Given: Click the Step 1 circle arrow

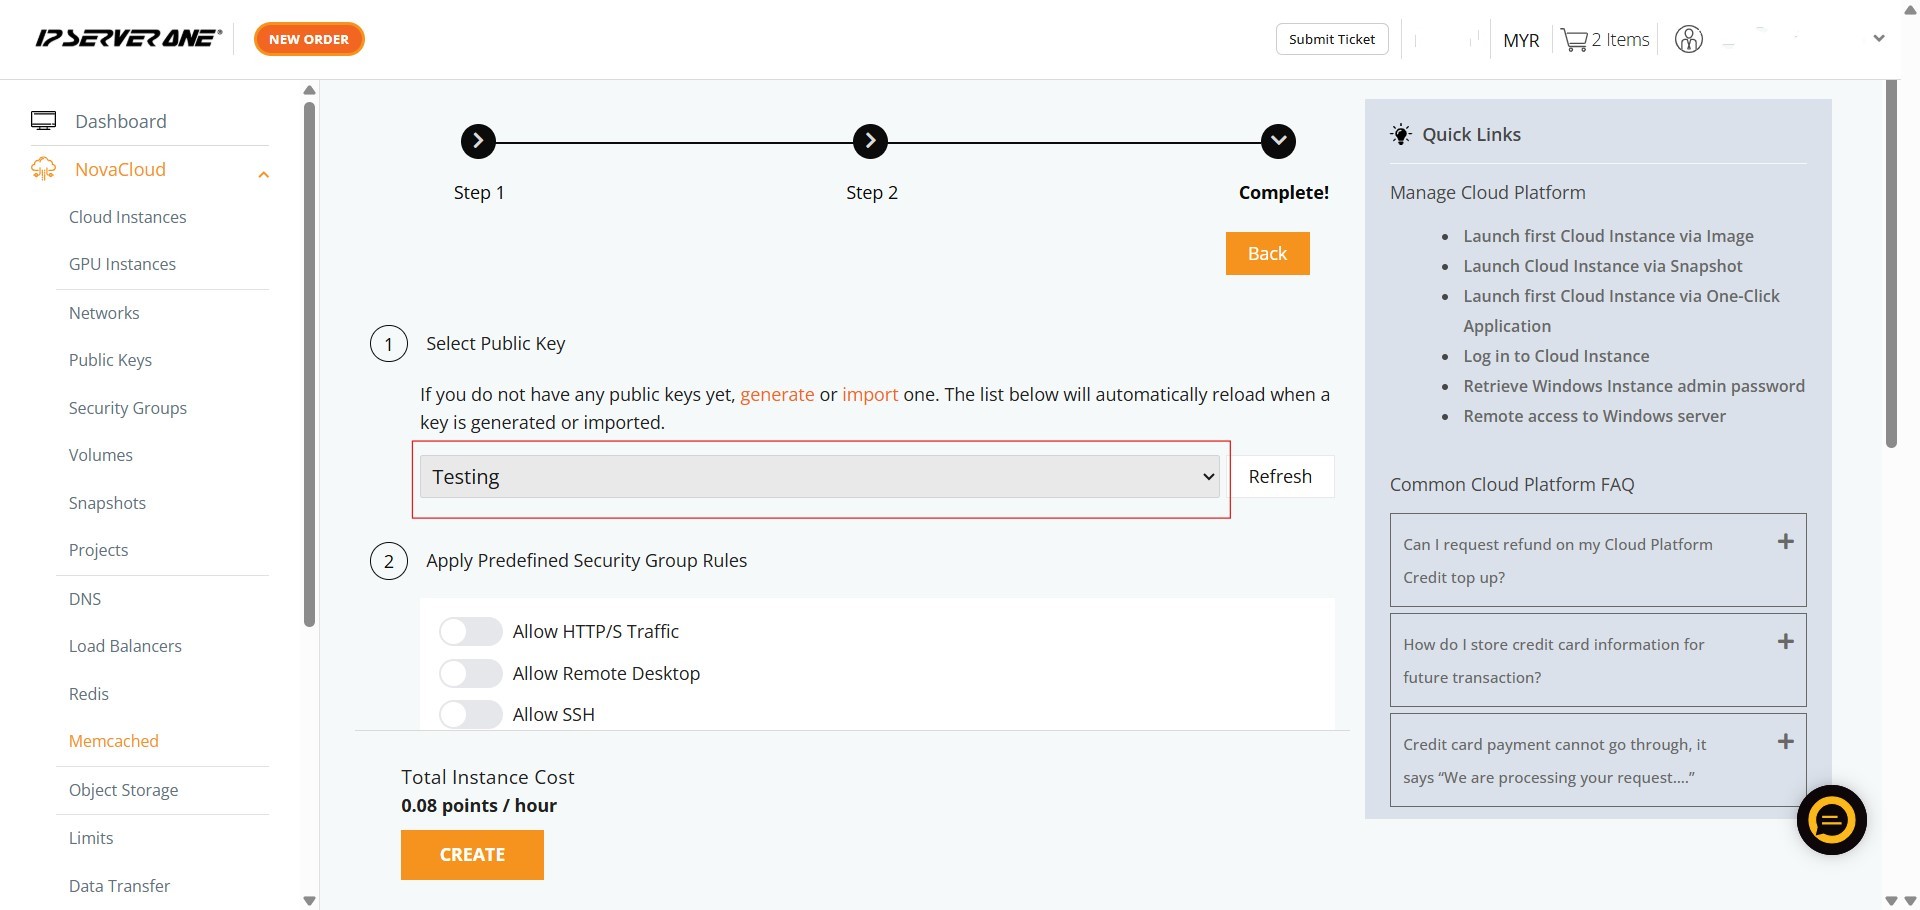Looking at the screenshot, I should click(x=478, y=142).
